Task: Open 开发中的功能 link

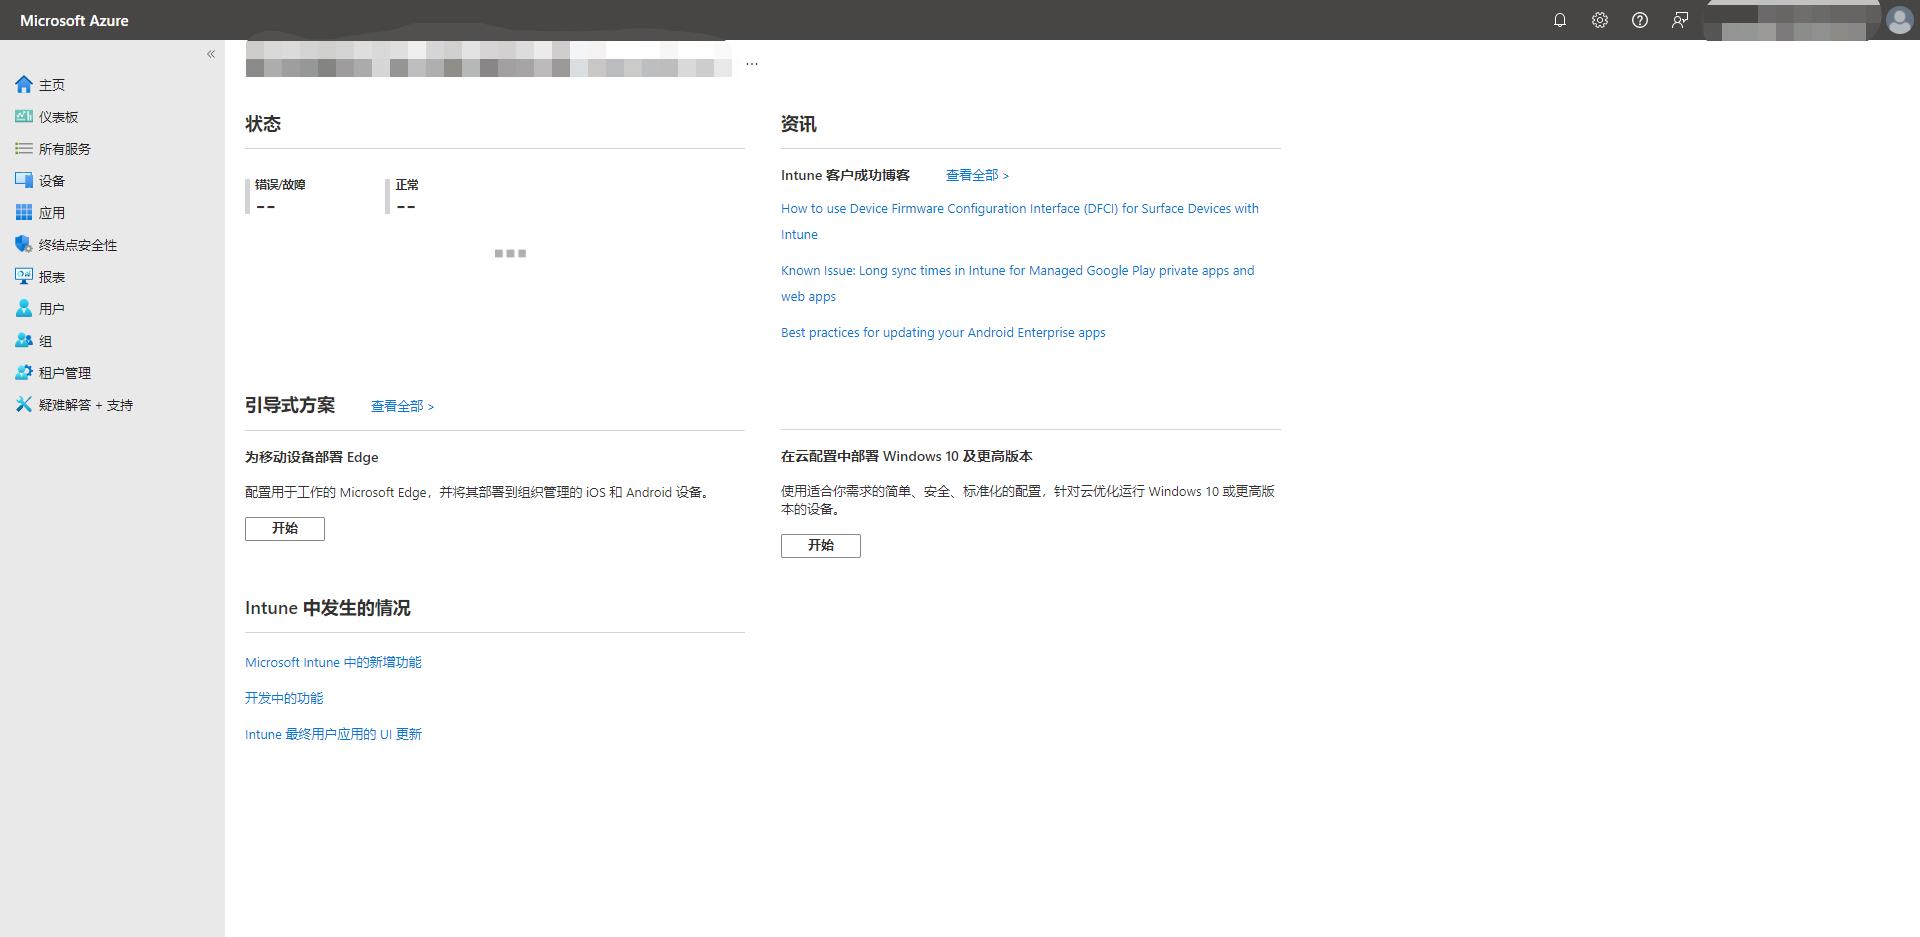Action: coord(284,698)
